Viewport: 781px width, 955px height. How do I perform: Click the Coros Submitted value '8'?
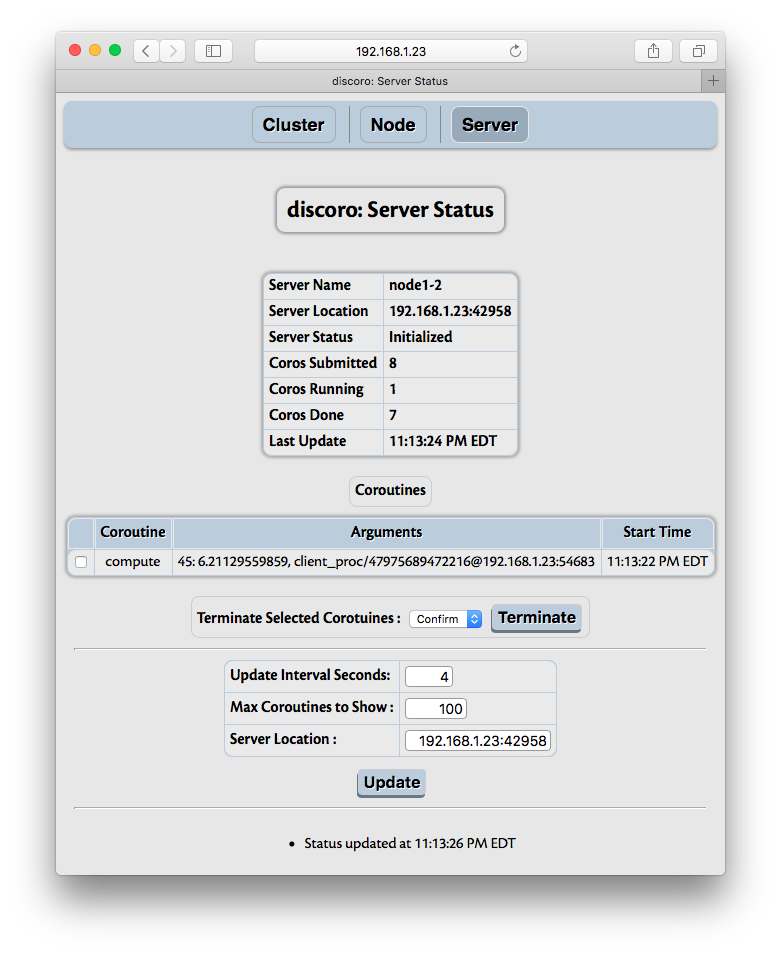pos(393,363)
